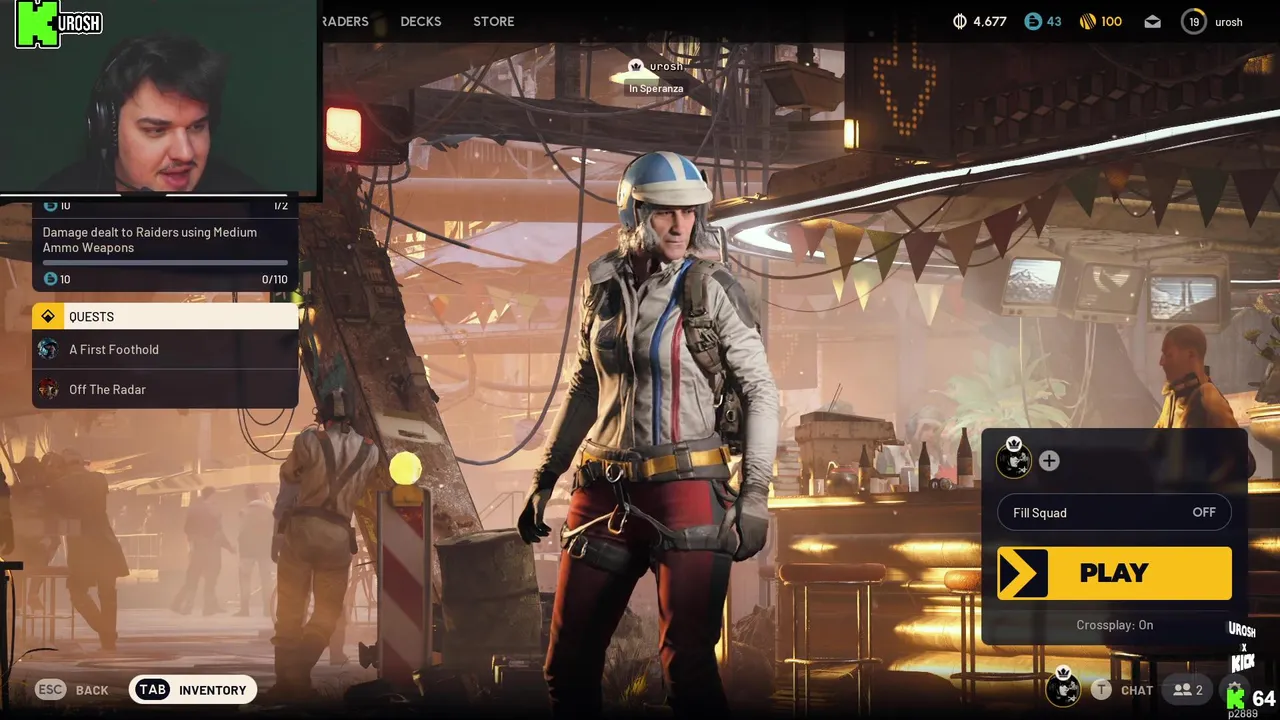Toggle Fill Squad off setting
1280x720 pixels.
(1114, 513)
